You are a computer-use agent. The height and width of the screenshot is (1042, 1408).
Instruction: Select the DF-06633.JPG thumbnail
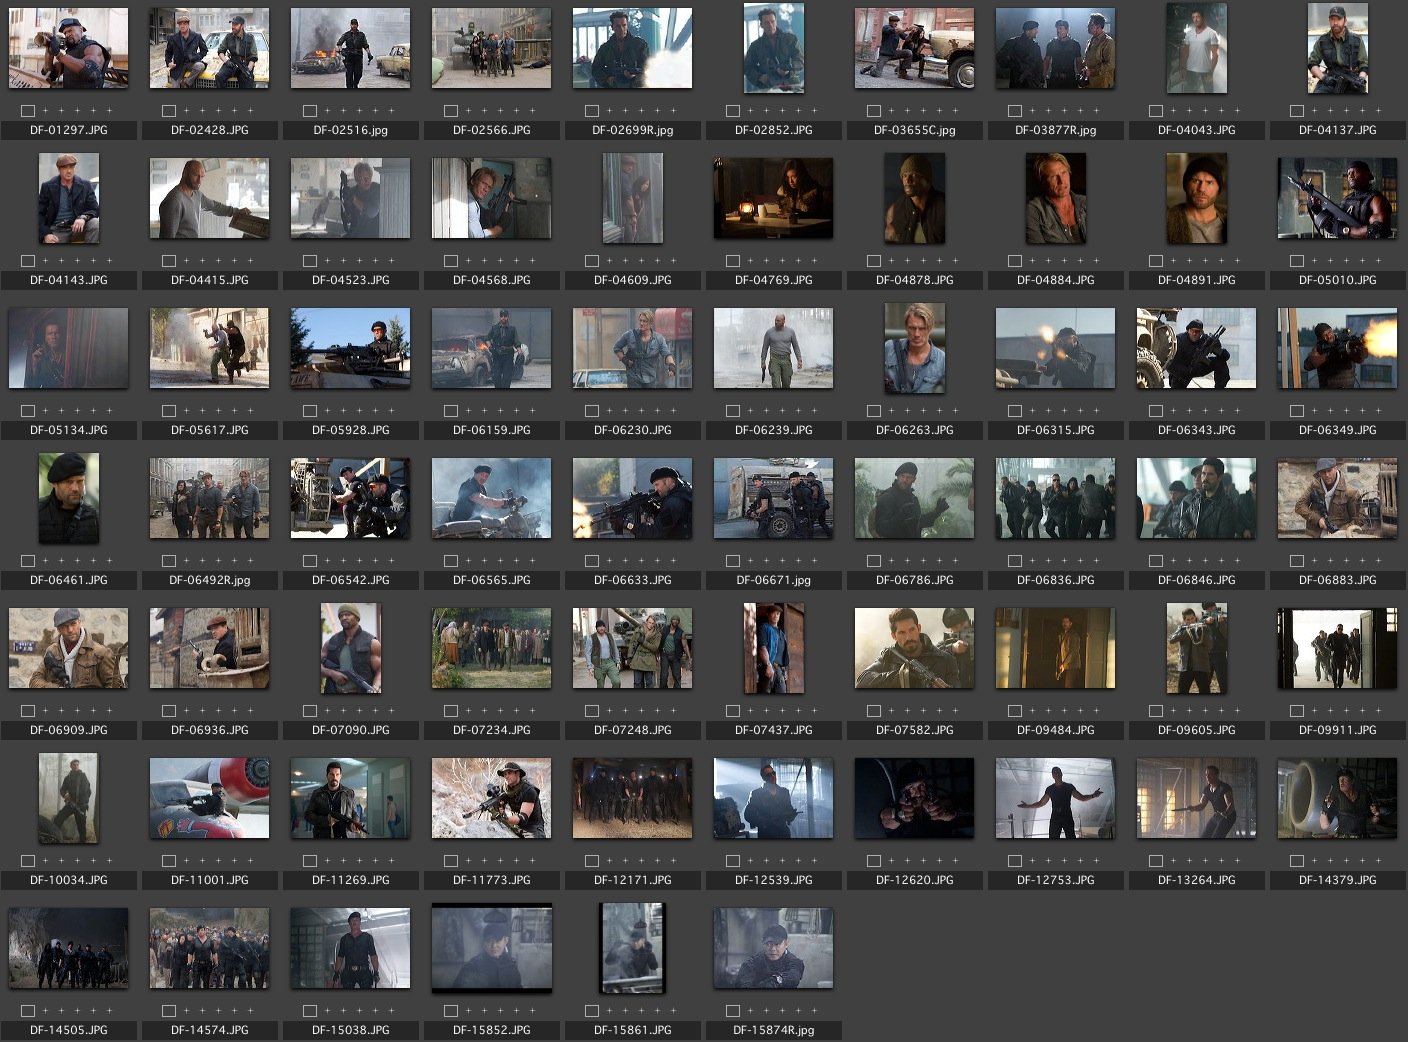pyautogui.click(x=632, y=498)
